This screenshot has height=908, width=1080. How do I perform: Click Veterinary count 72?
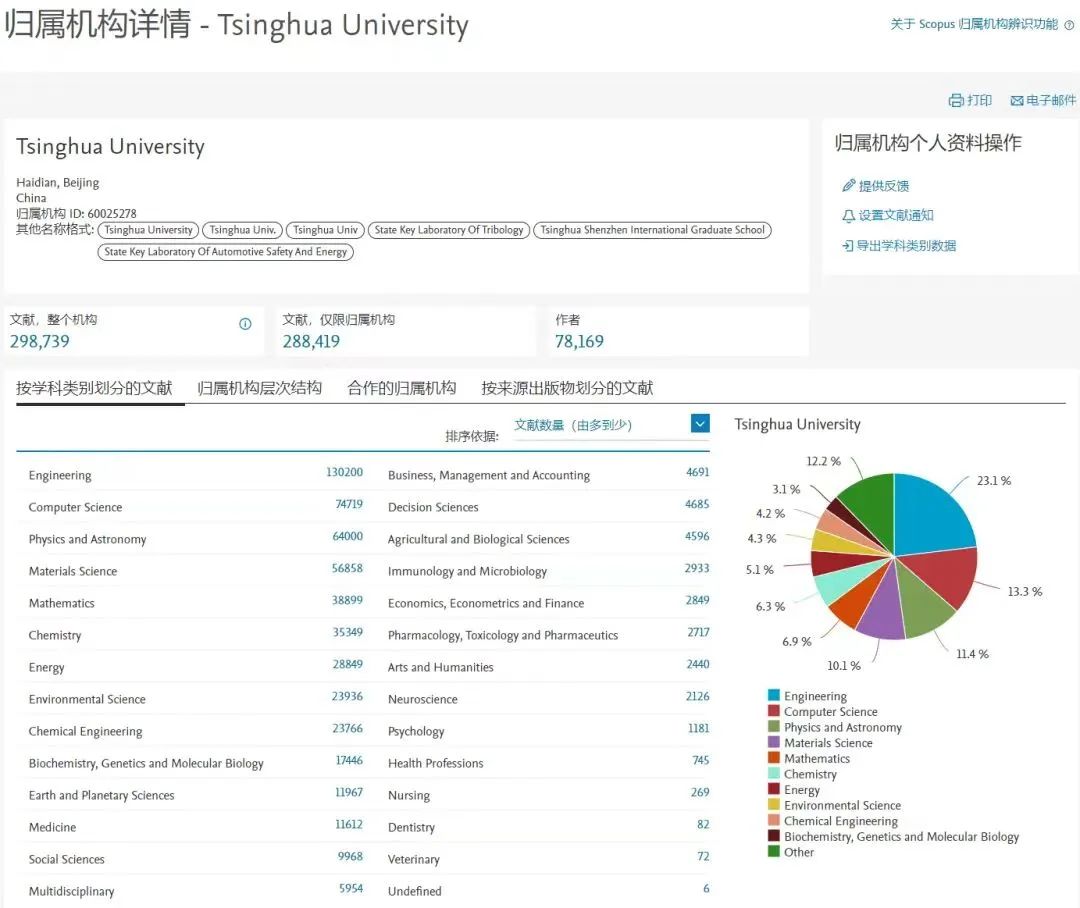[703, 856]
